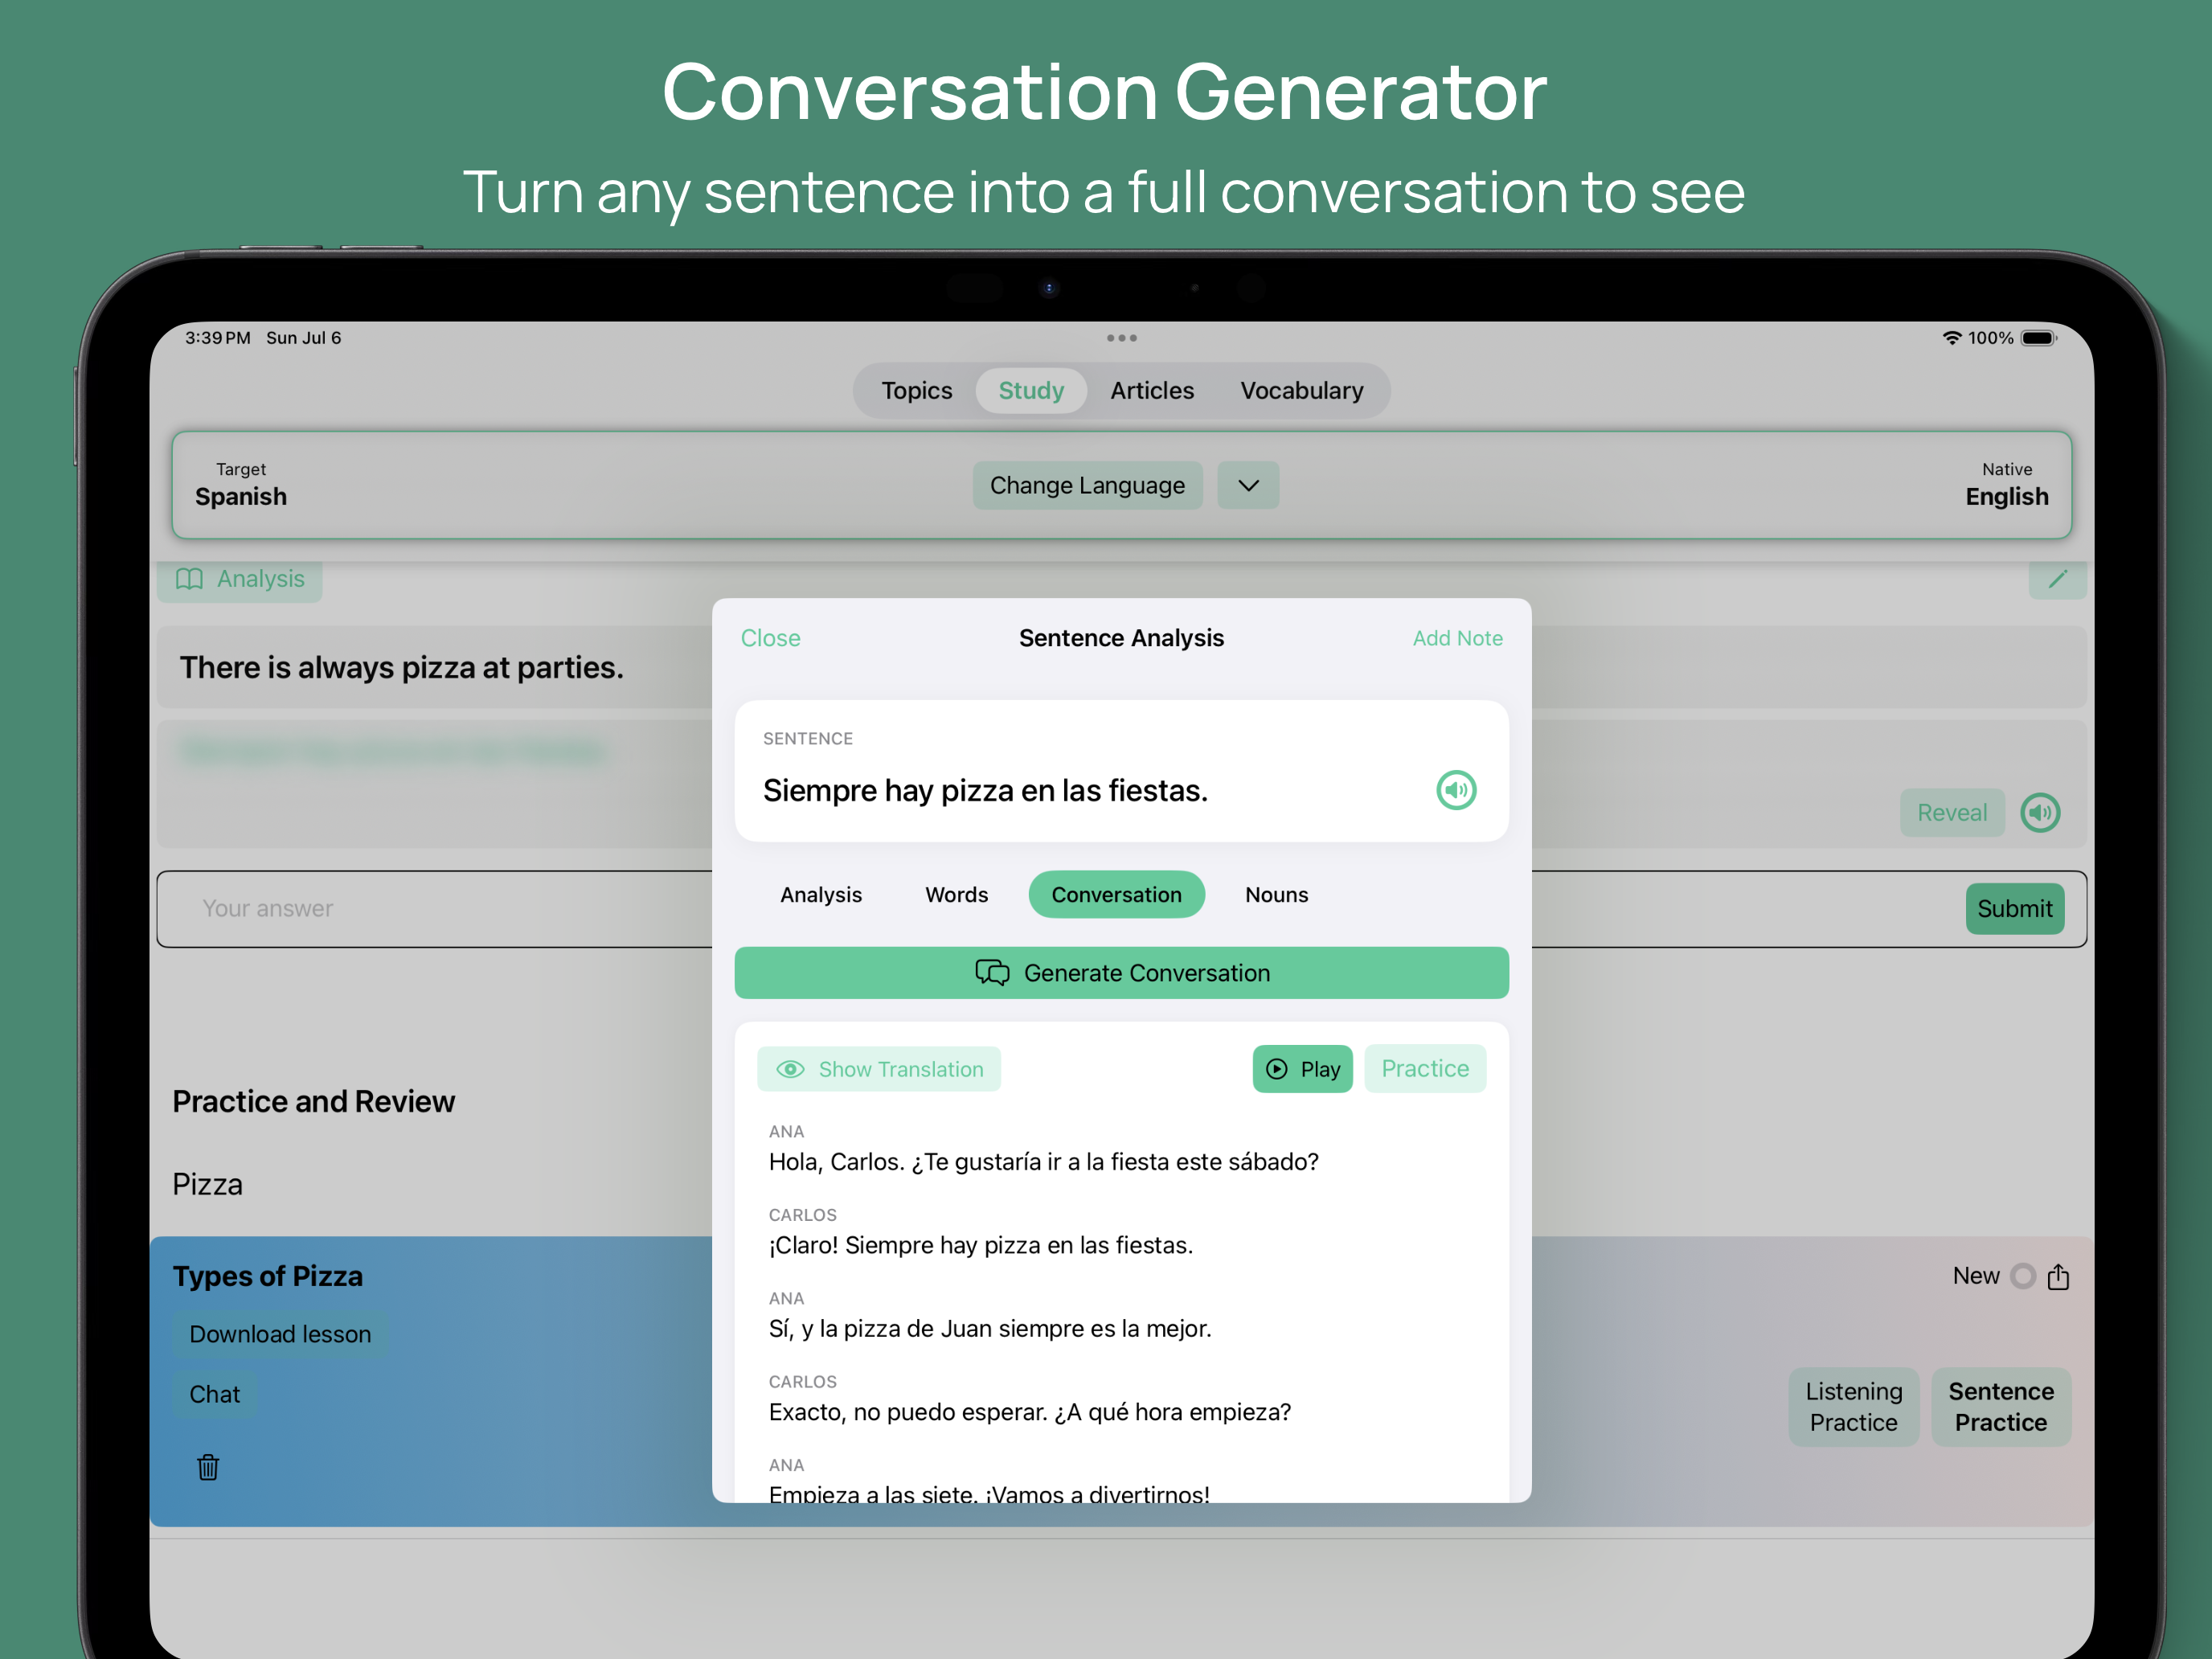
Task: Play sentence audio in Sentence Analysis
Action: [x=1456, y=790]
